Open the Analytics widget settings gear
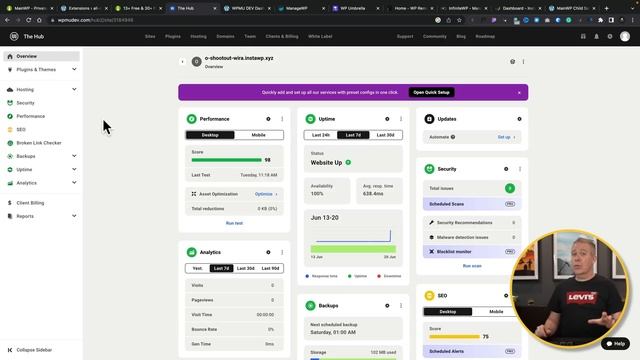This screenshot has width=640, height=360. point(268,252)
